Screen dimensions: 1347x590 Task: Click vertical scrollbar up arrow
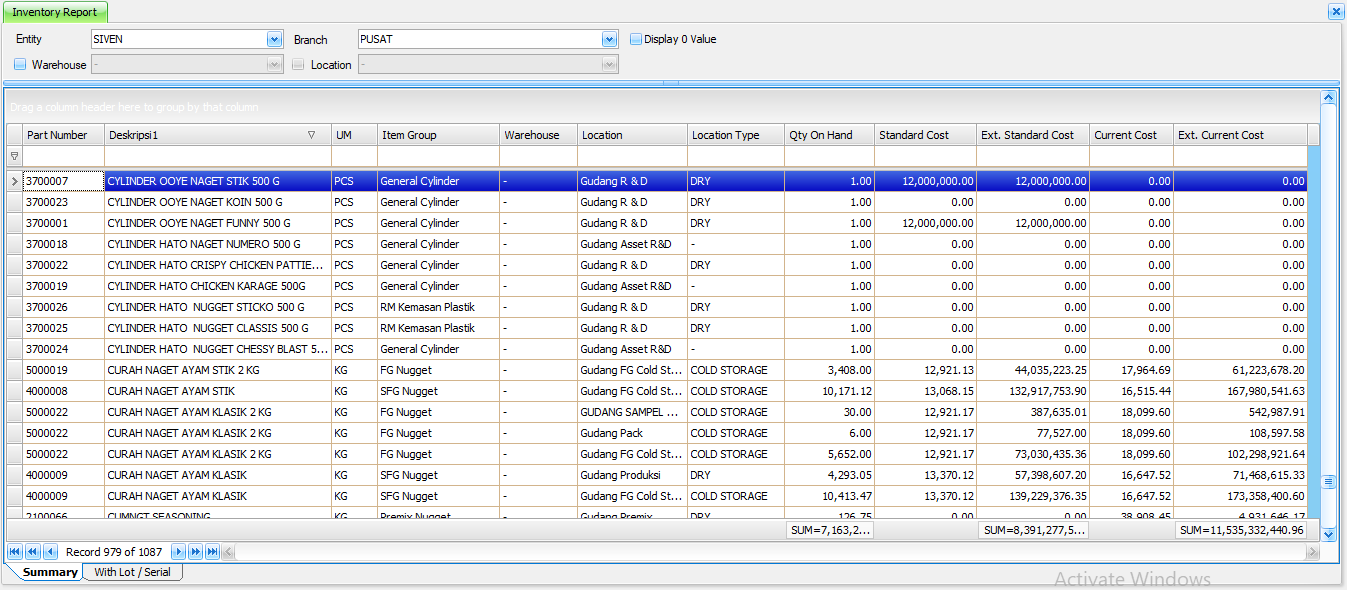pos(1328,98)
